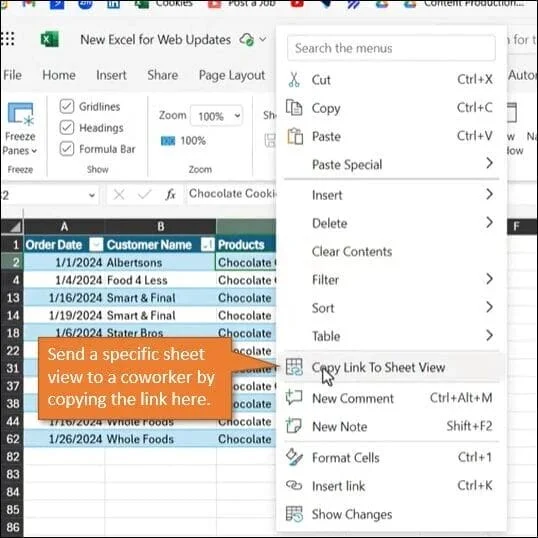This screenshot has height=538, width=538.
Task: Click the New Comment icon
Action: point(294,398)
